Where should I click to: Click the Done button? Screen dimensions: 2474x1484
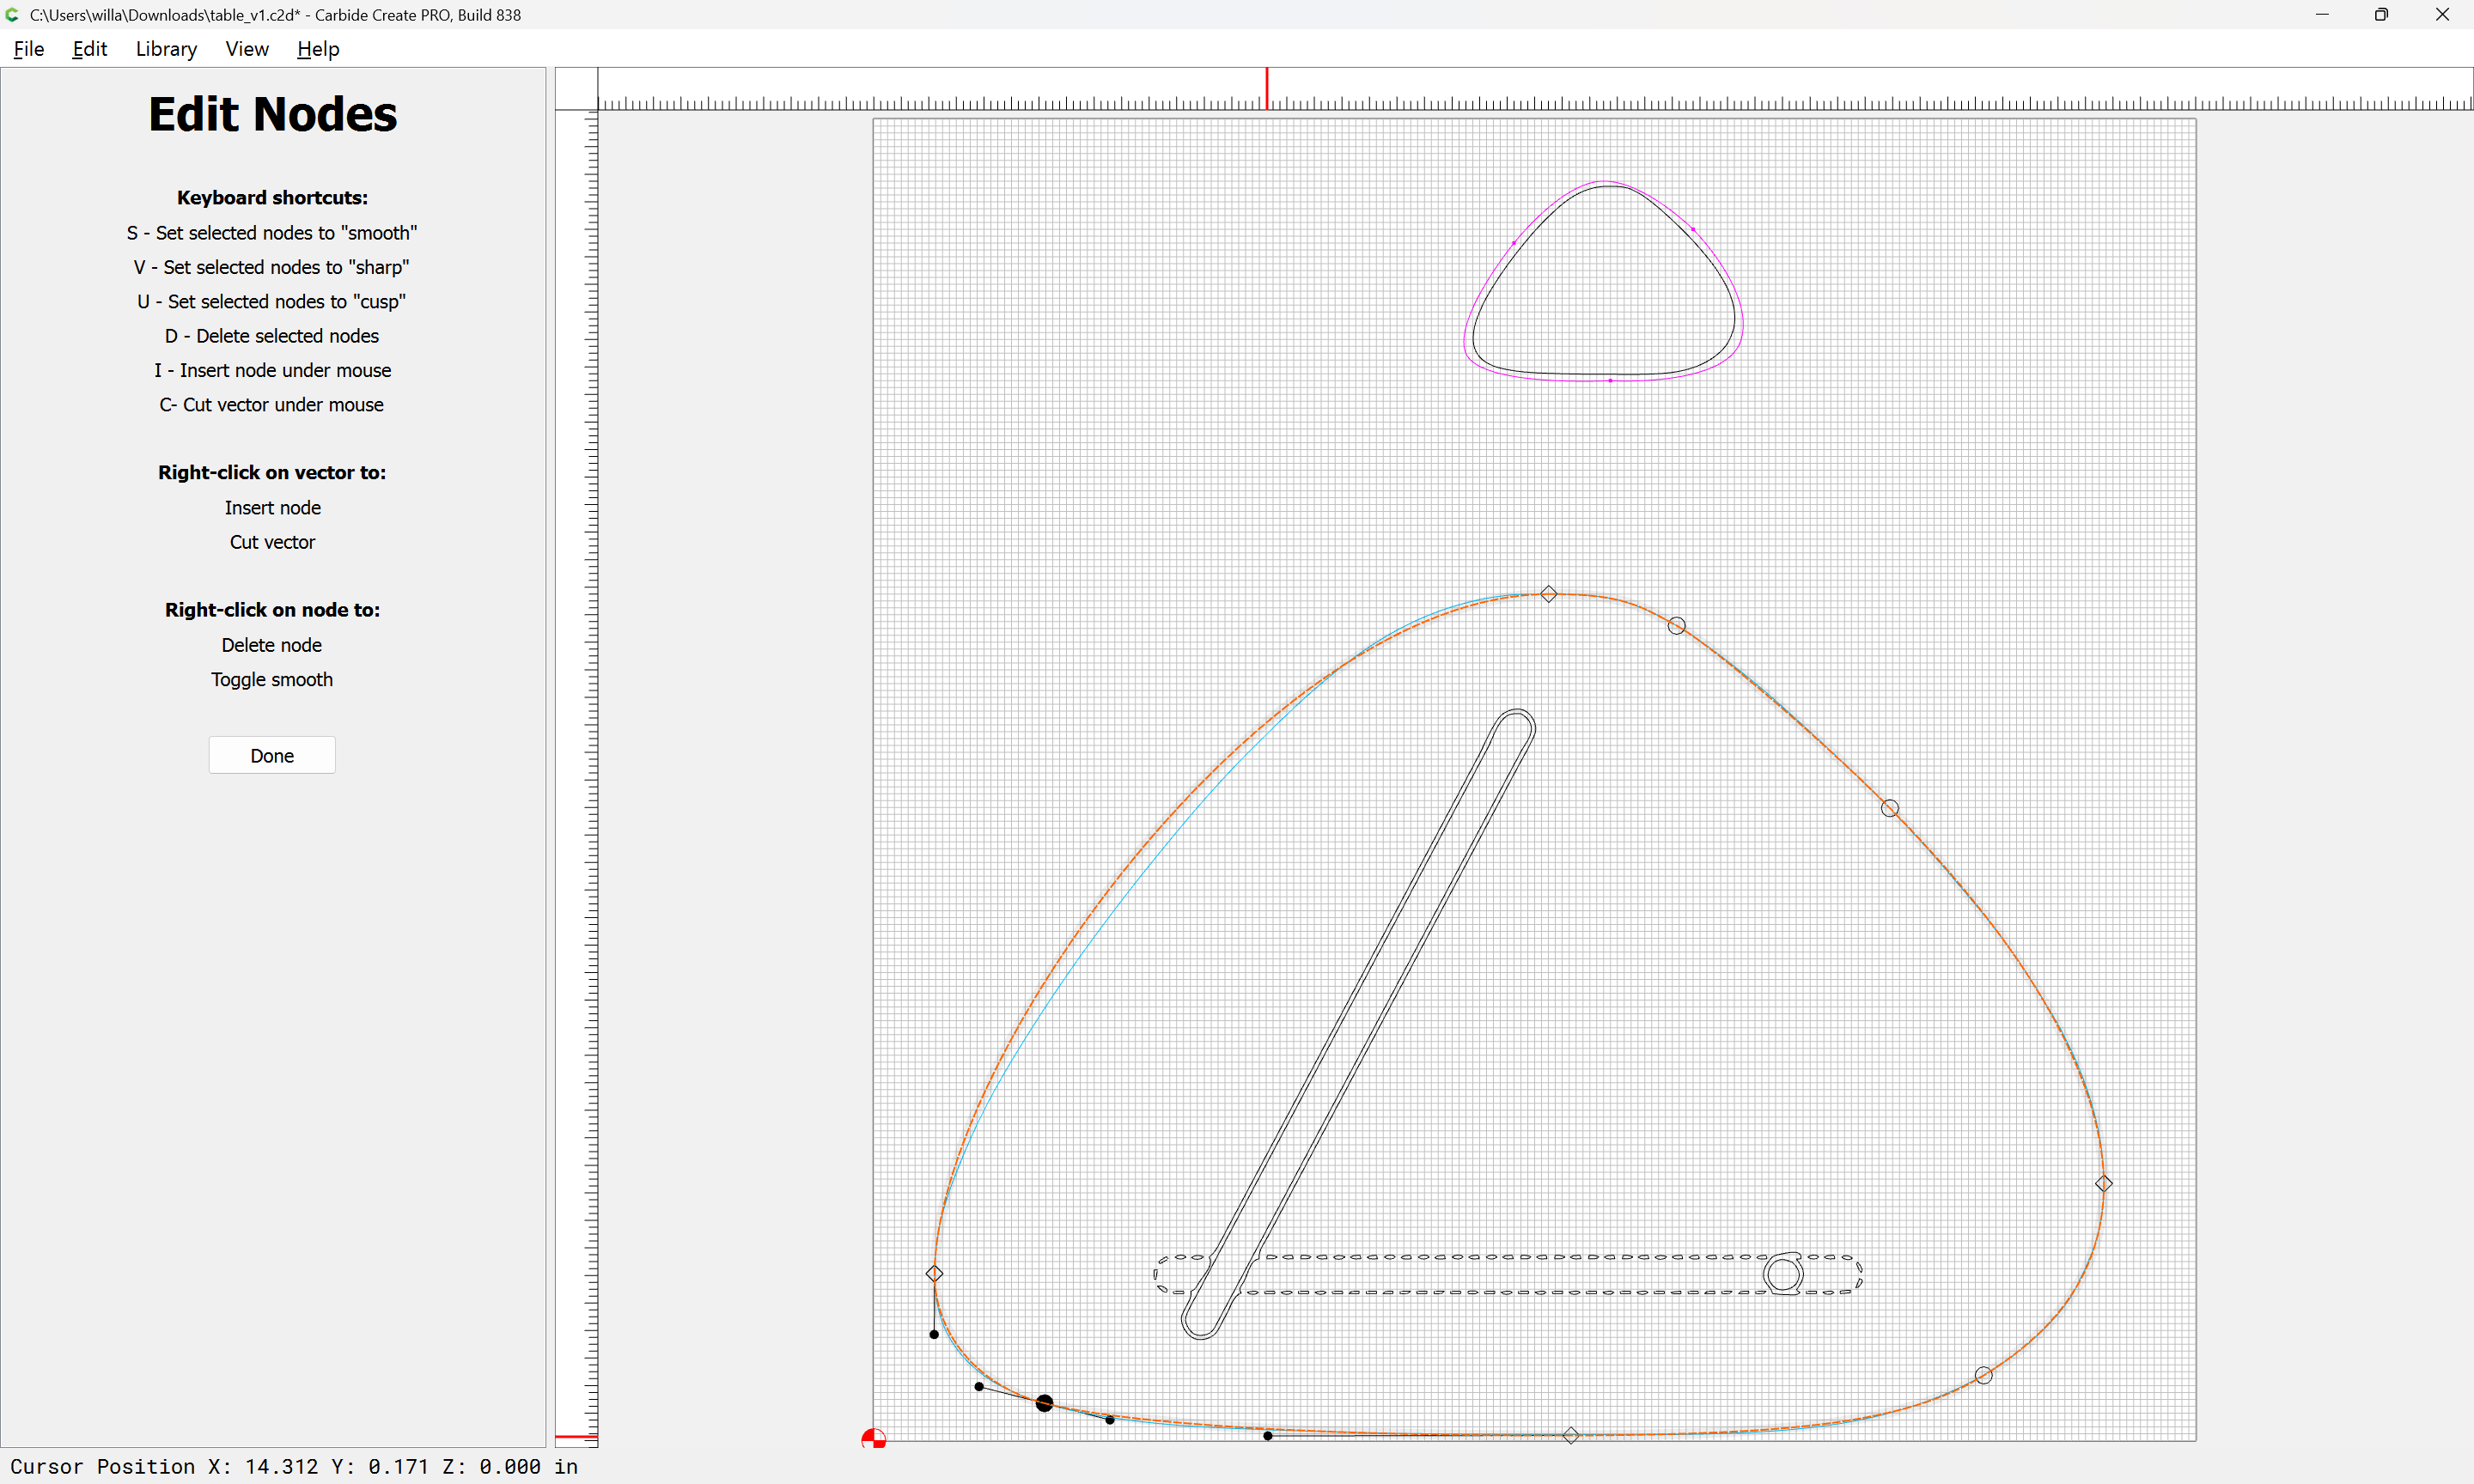(x=272, y=756)
